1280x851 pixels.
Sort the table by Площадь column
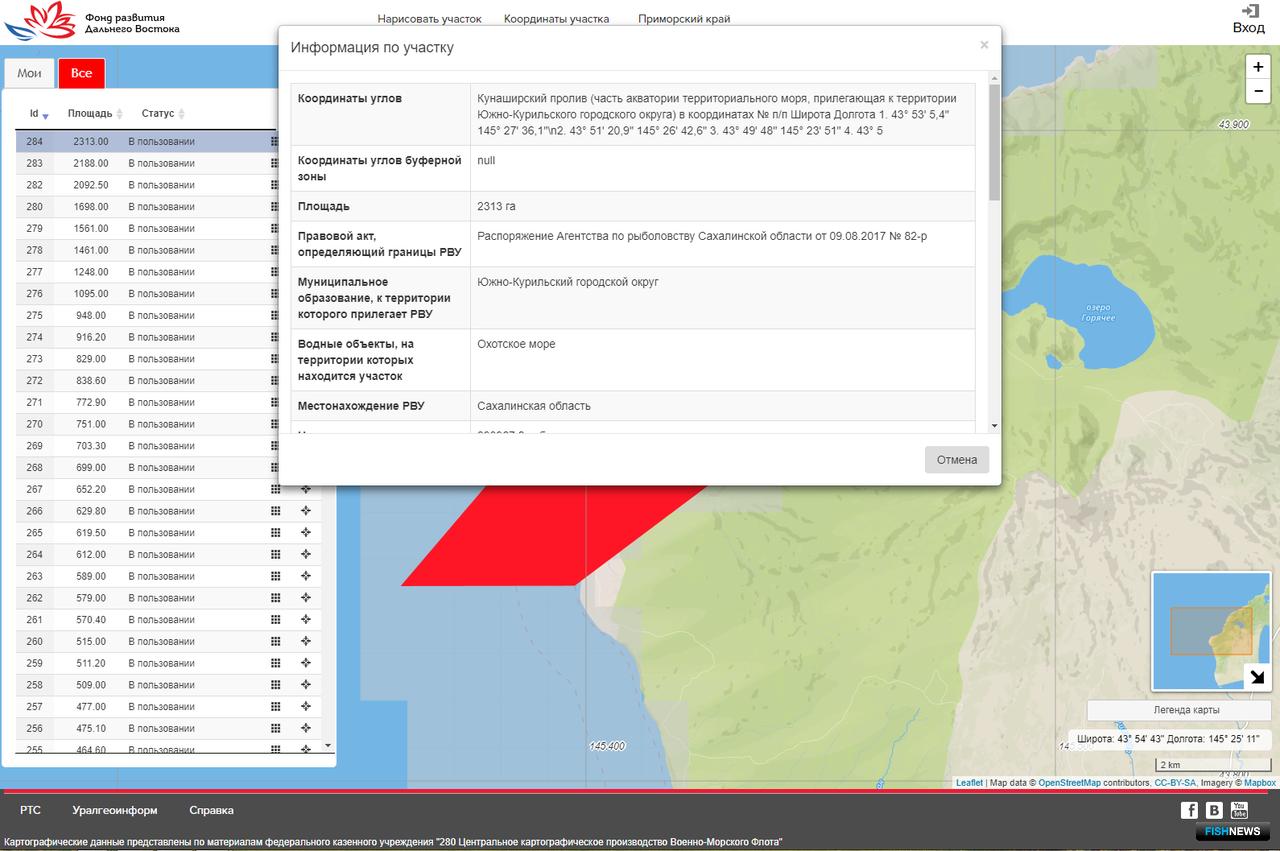click(x=95, y=114)
